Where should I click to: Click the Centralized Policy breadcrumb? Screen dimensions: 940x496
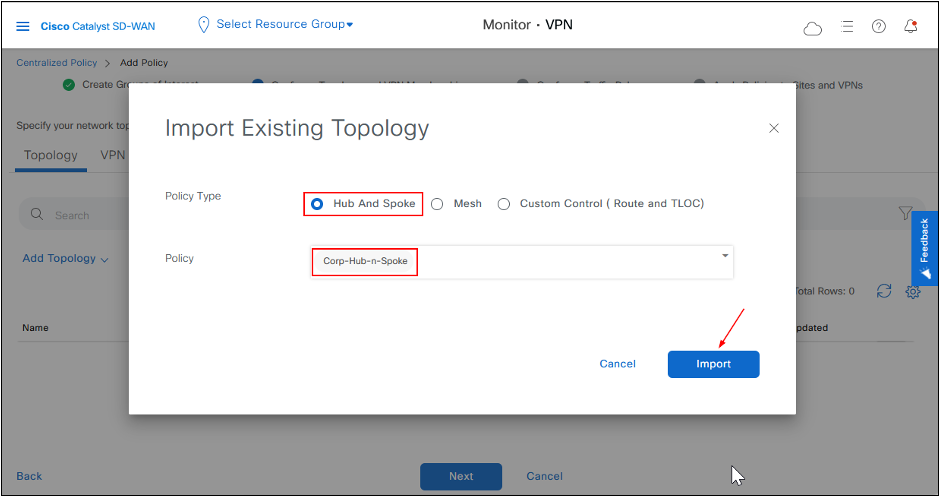point(58,63)
